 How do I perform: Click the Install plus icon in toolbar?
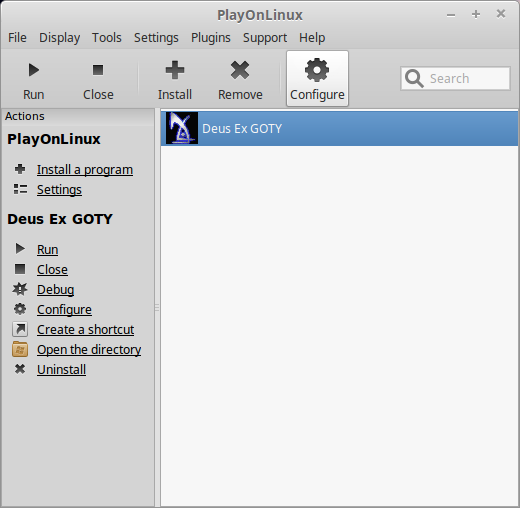pos(175,70)
